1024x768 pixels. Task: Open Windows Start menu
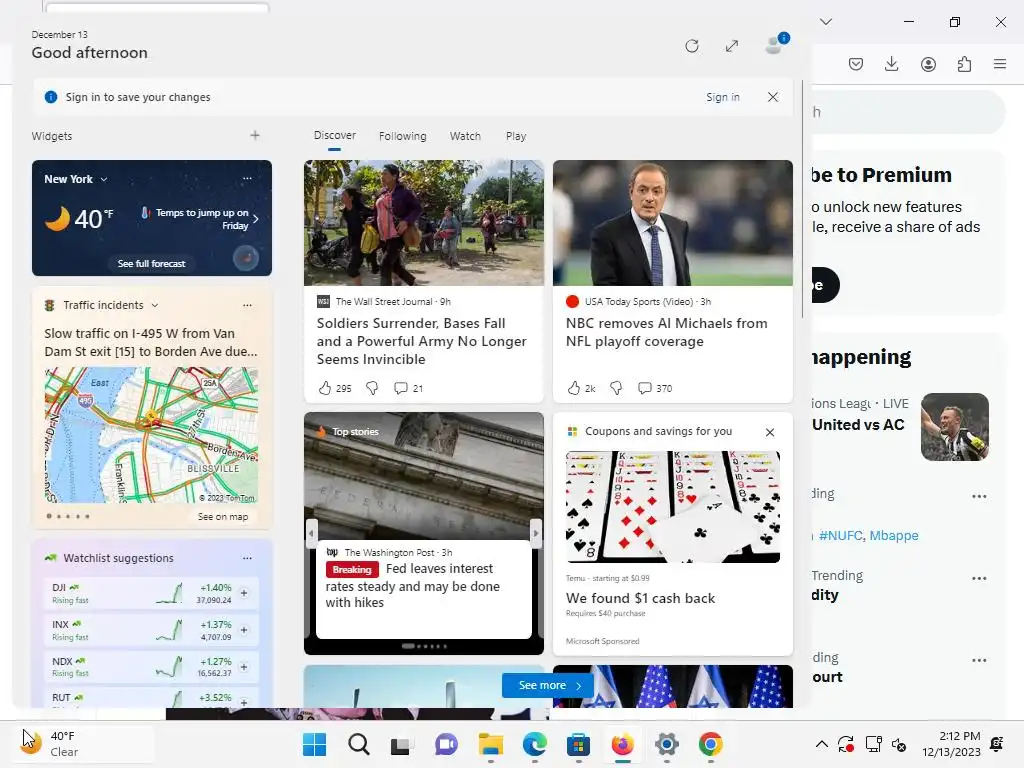pos(314,744)
